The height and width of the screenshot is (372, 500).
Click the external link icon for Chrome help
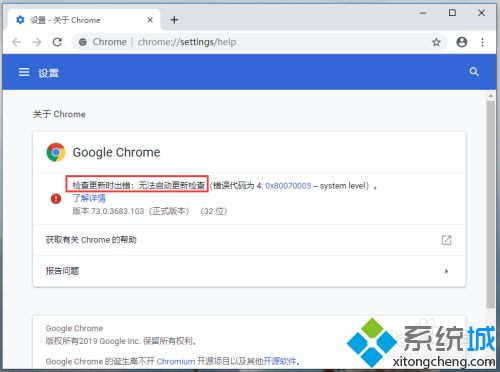446,240
